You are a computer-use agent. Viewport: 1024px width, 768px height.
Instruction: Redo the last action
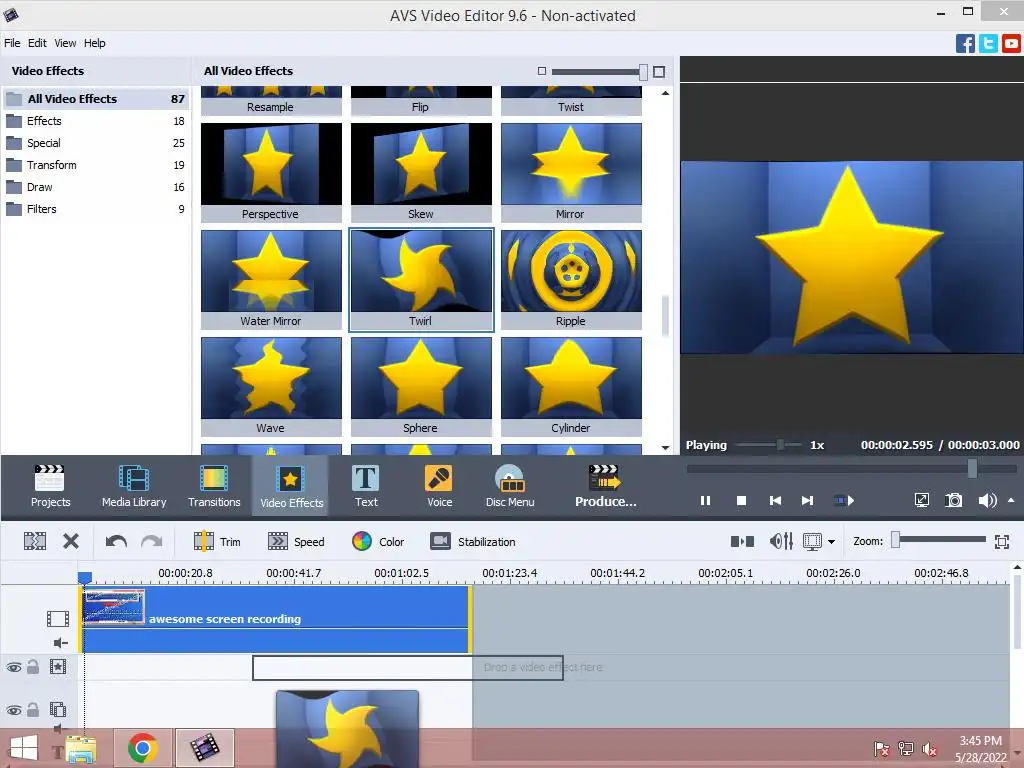pyautogui.click(x=152, y=541)
